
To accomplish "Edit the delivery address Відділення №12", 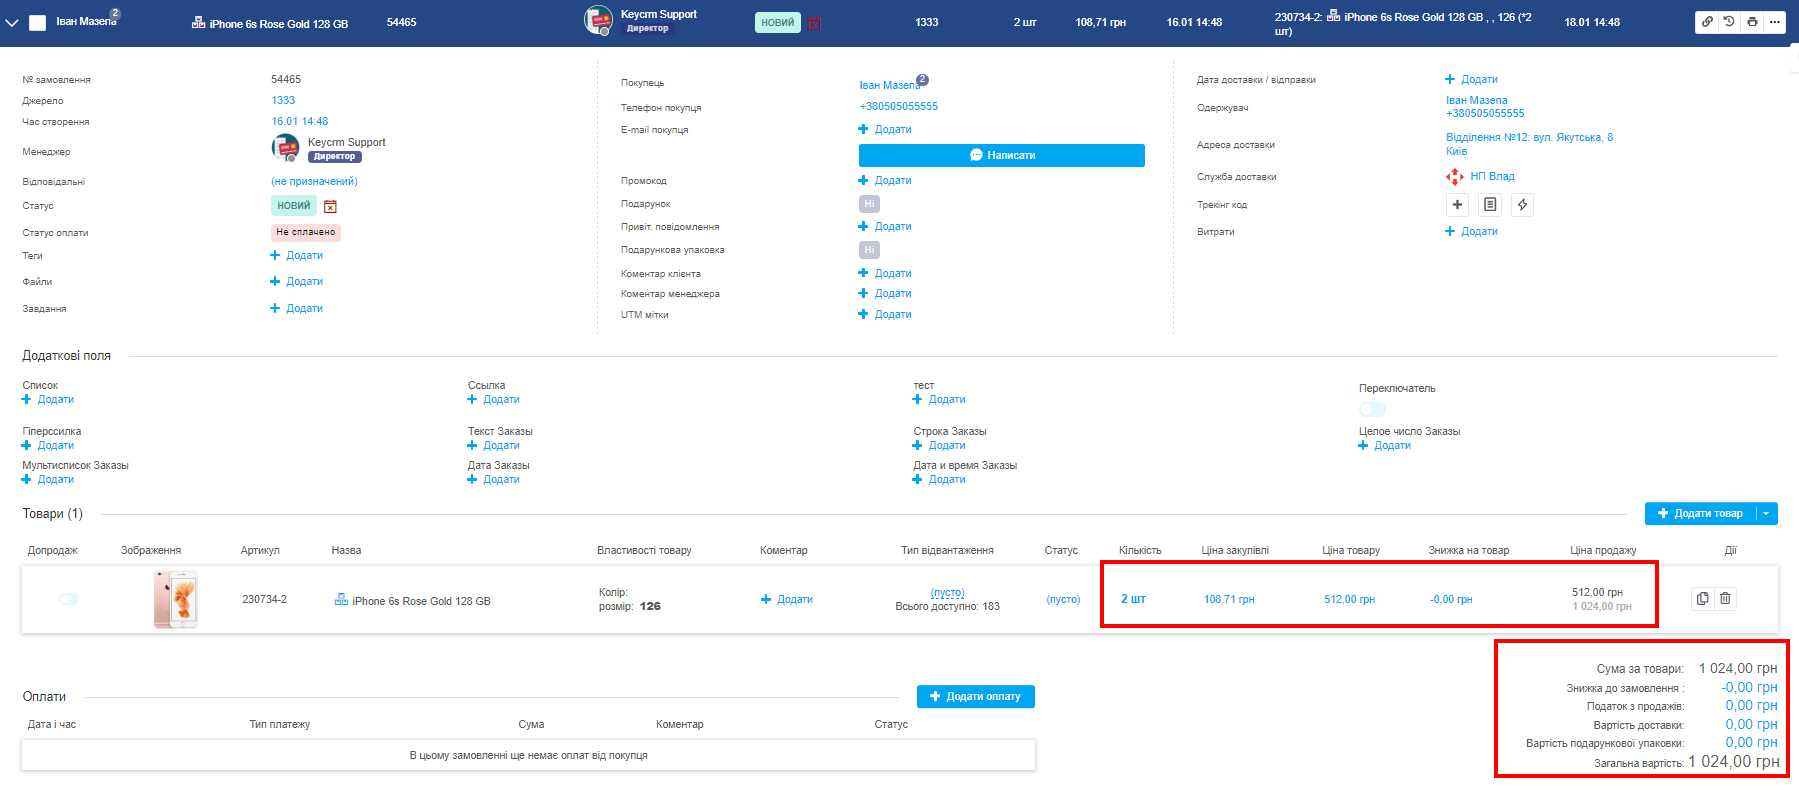I will pos(1530,144).
